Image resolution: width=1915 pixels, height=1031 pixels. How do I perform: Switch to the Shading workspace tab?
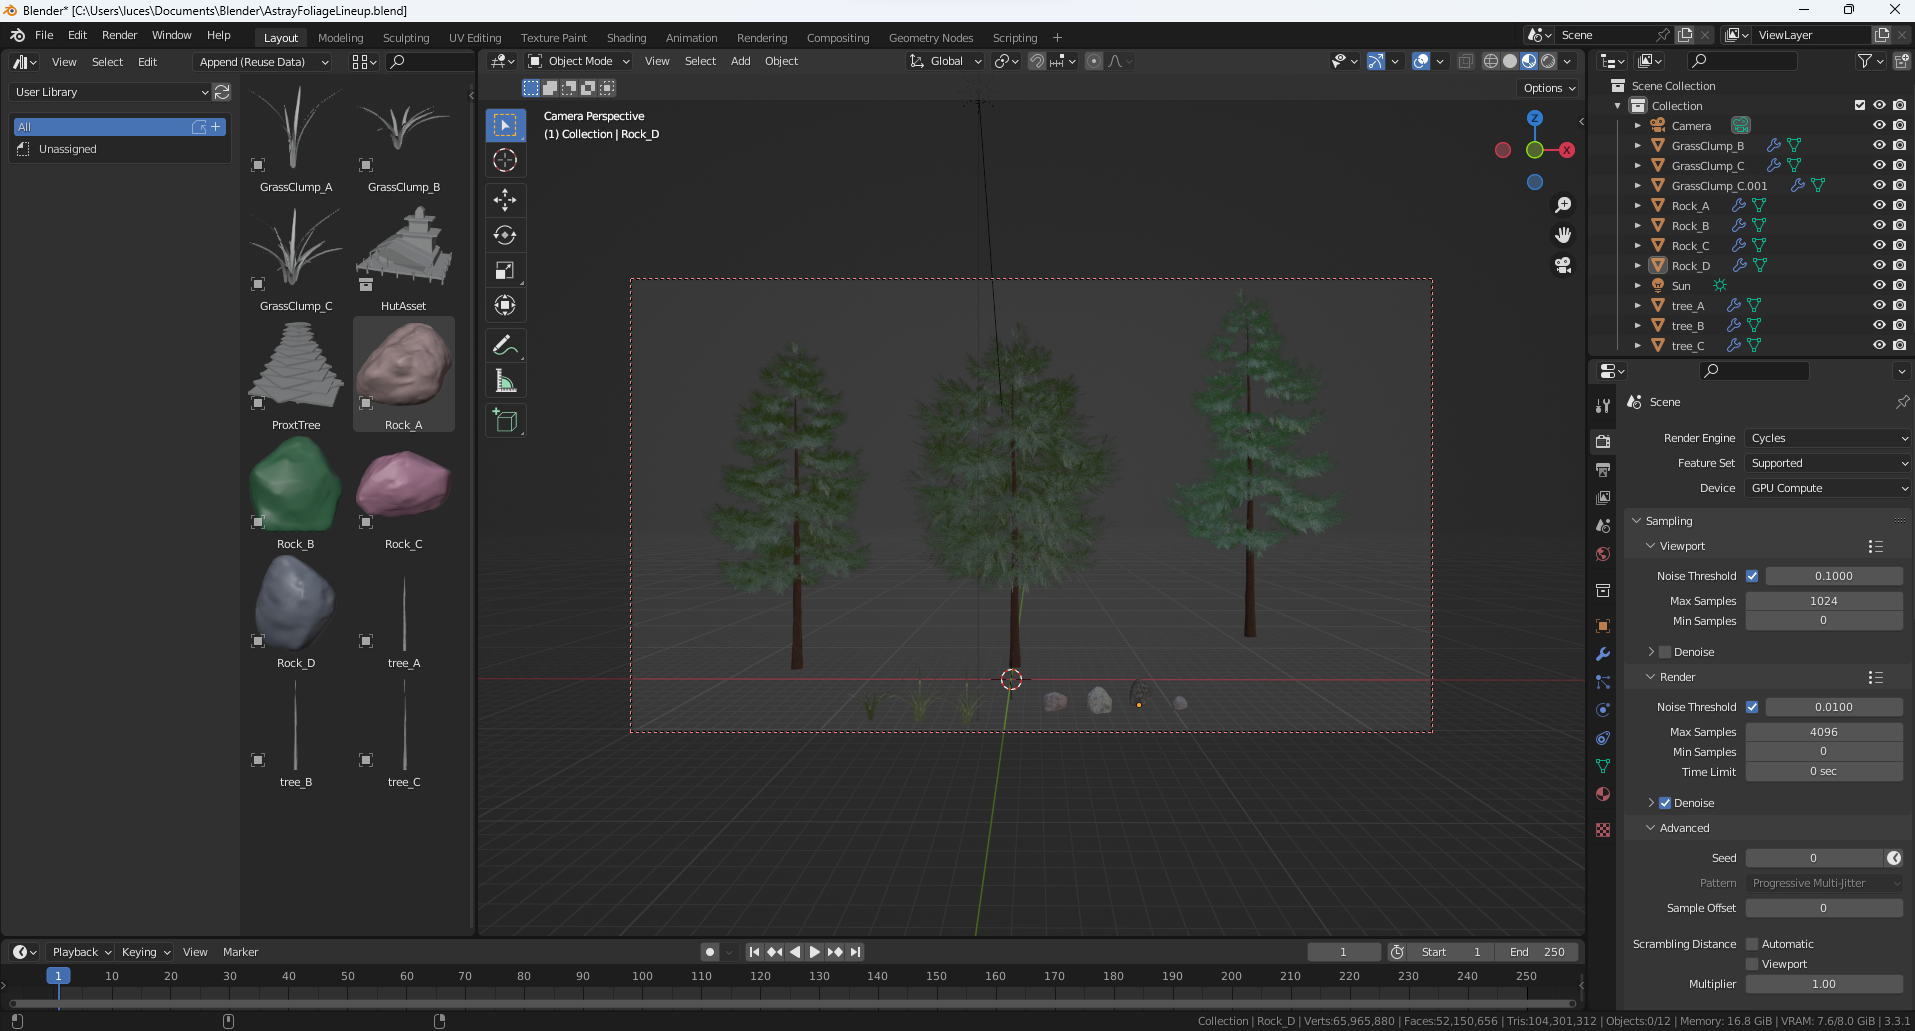[626, 38]
